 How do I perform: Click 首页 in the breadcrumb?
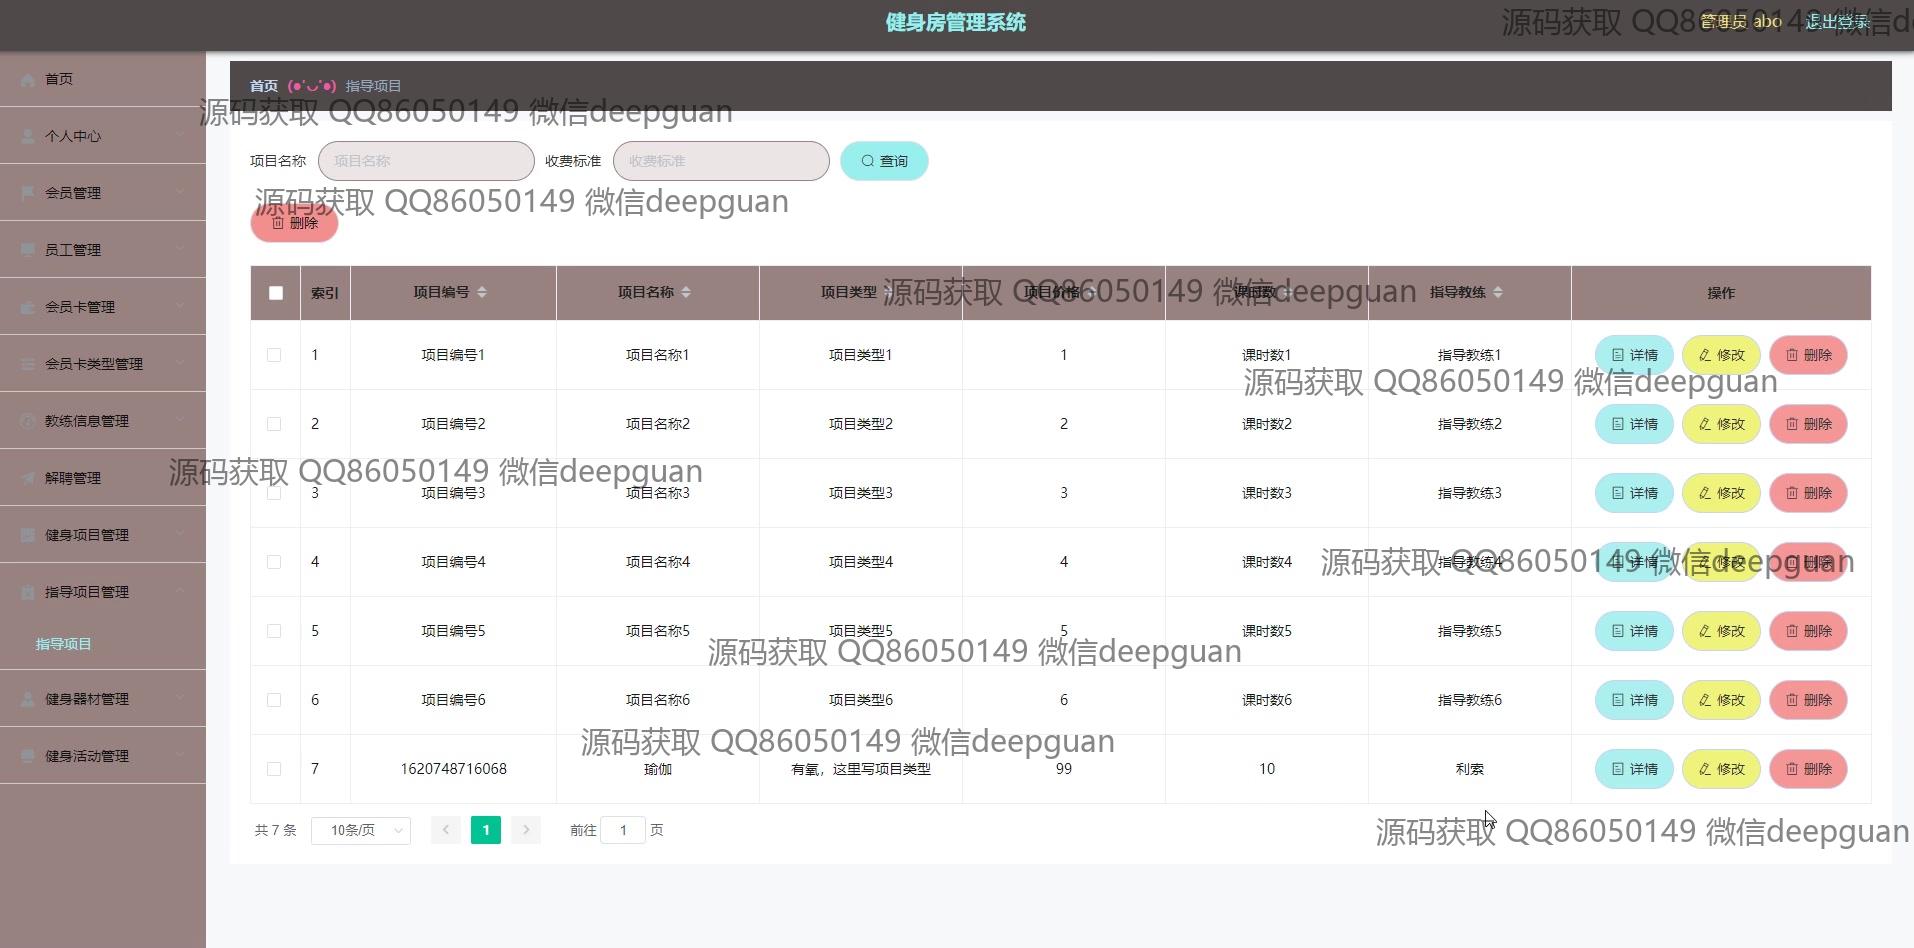tap(264, 86)
